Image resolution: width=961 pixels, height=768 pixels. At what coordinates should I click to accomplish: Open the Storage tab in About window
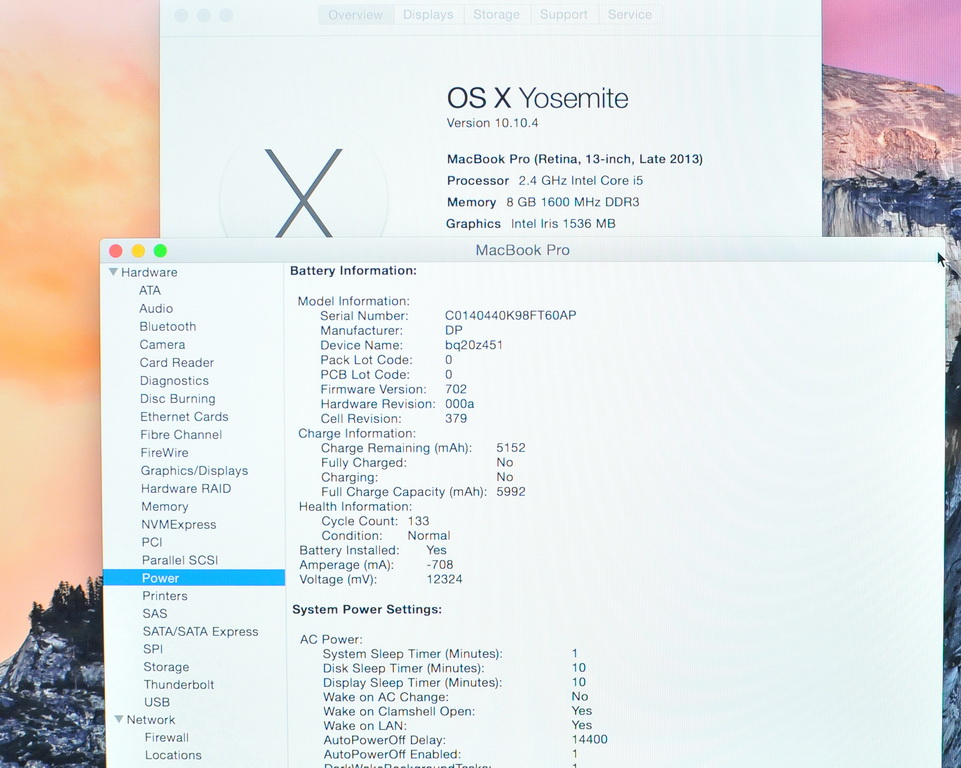coord(496,15)
